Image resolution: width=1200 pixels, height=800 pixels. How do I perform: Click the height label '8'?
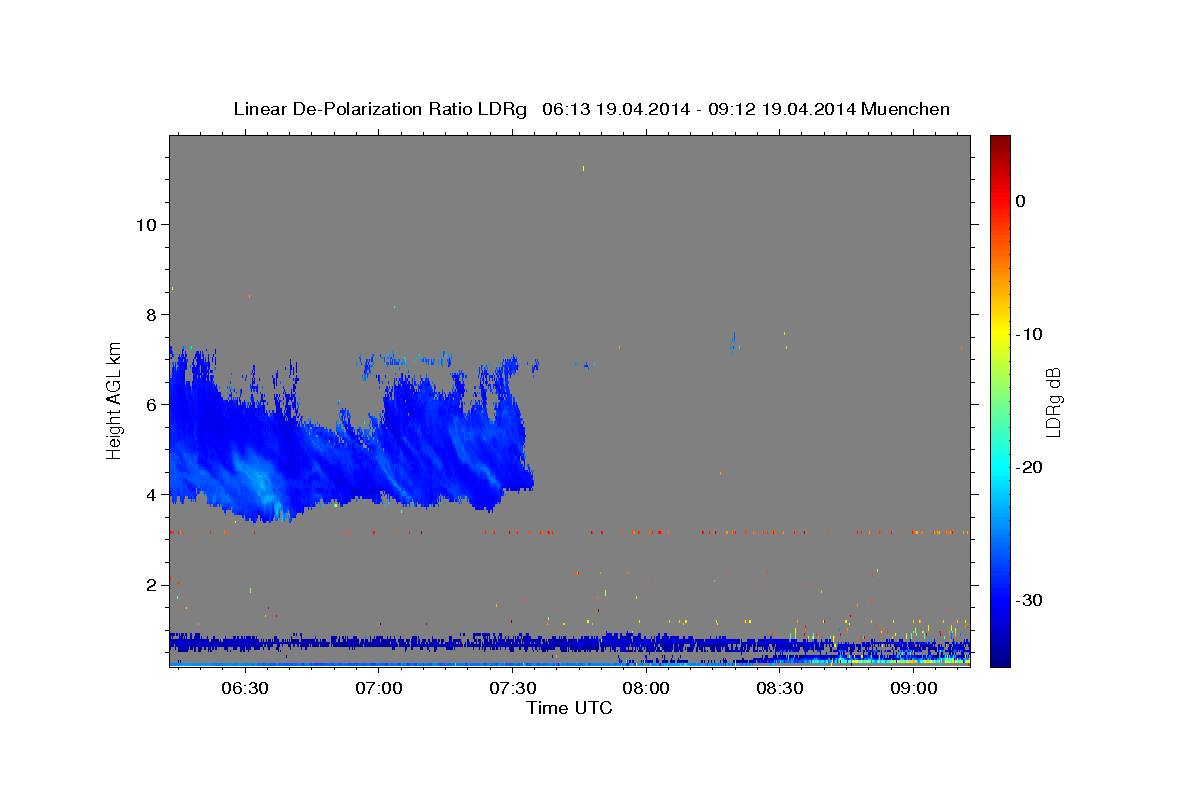149,314
